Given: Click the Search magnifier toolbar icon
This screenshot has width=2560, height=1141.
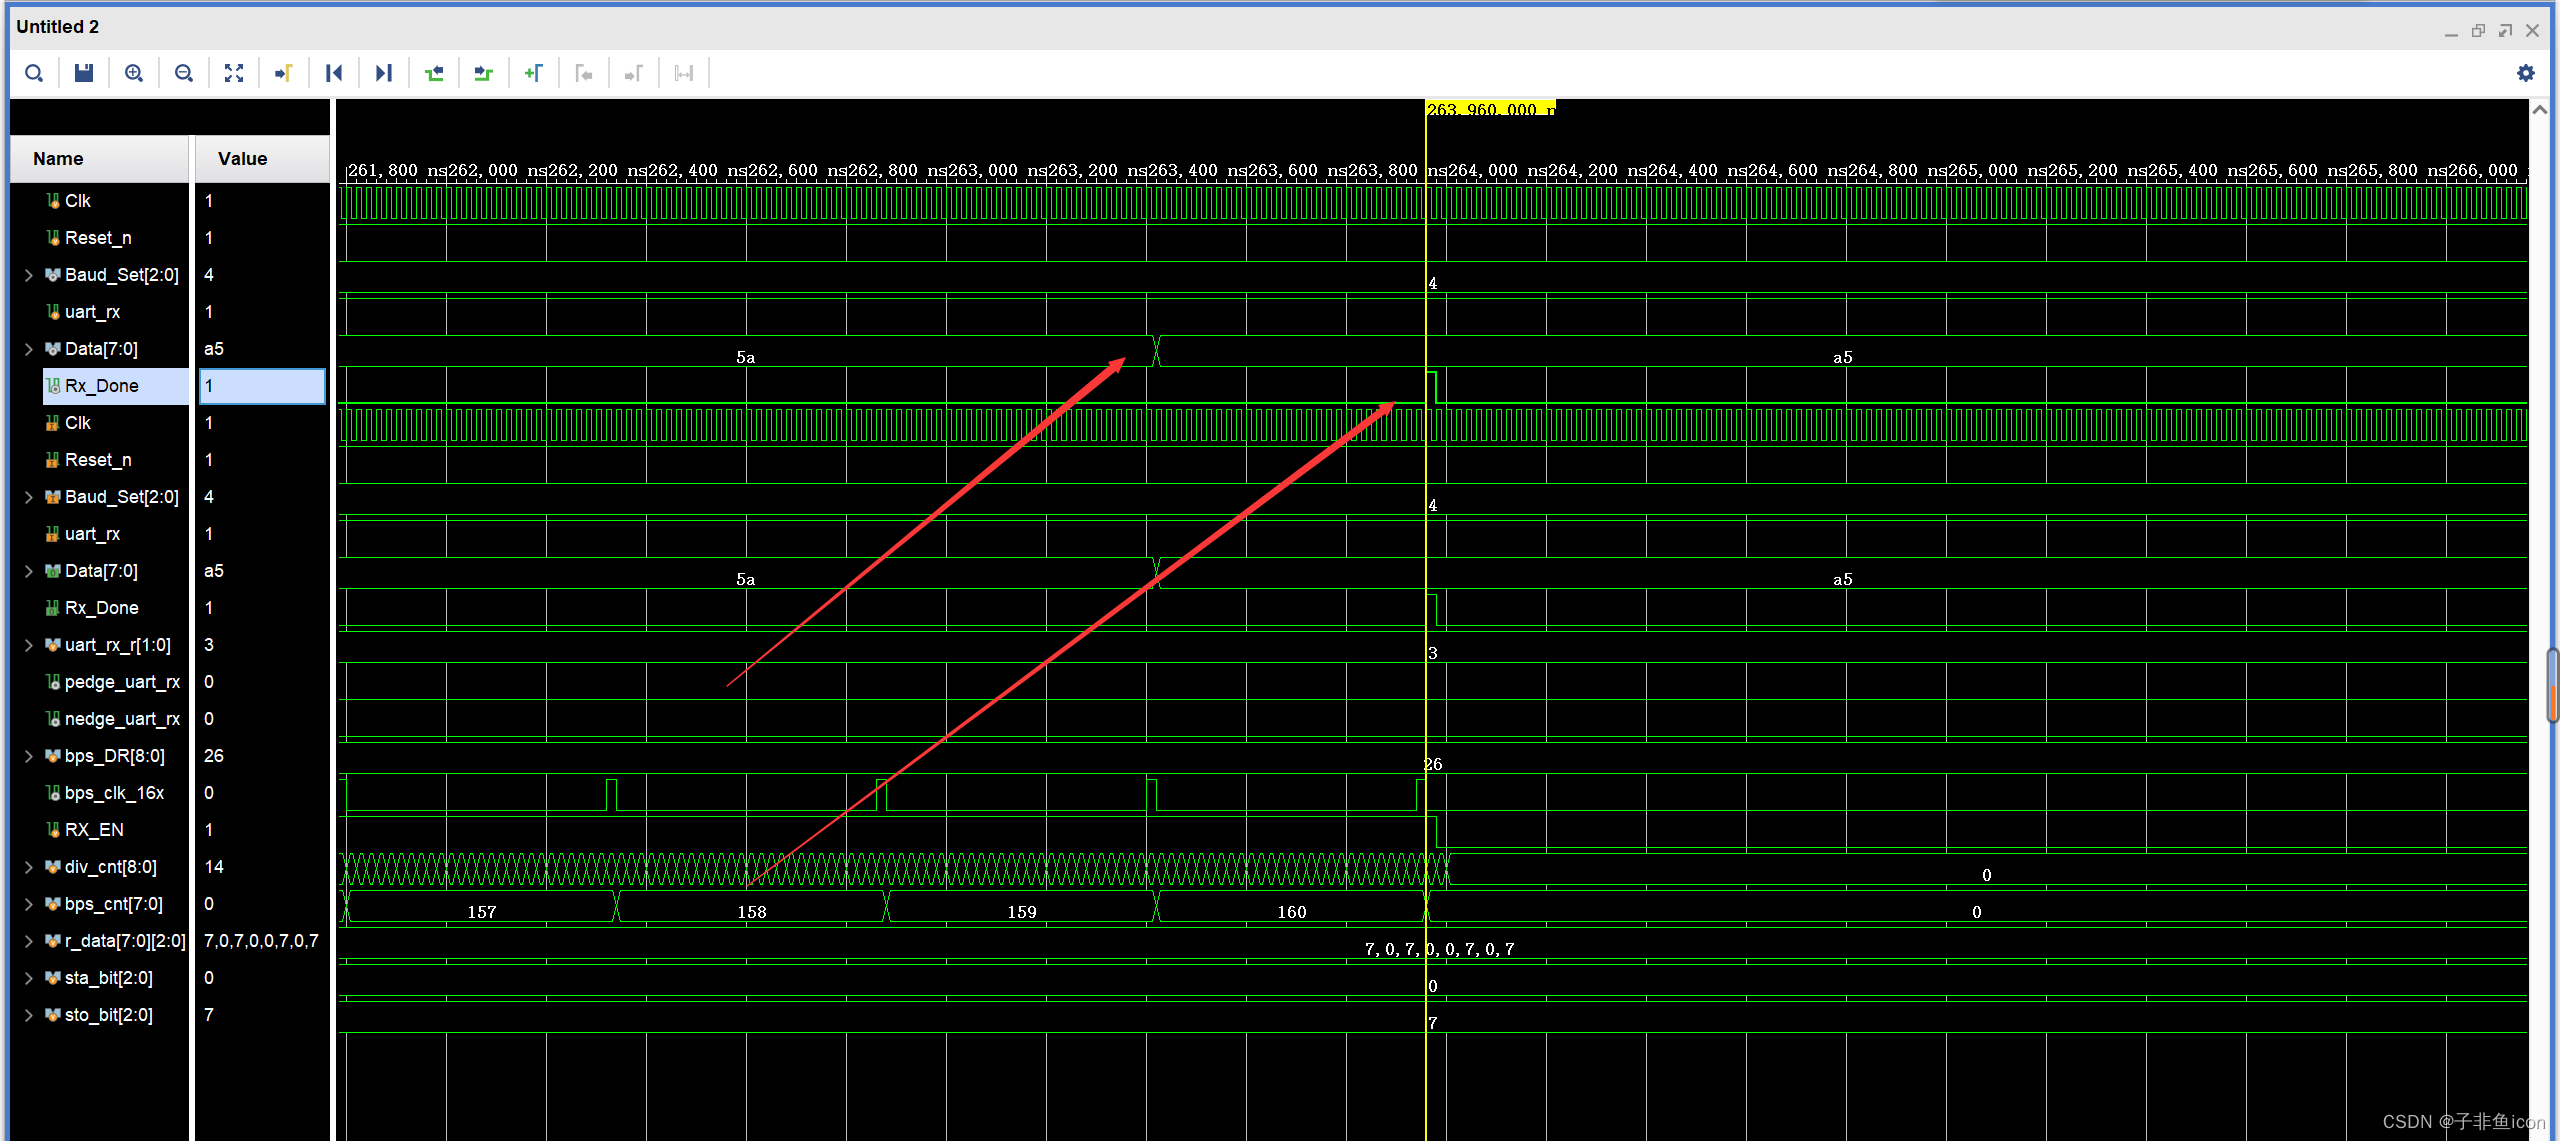Looking at the screenshot, I should pos(34,73).
